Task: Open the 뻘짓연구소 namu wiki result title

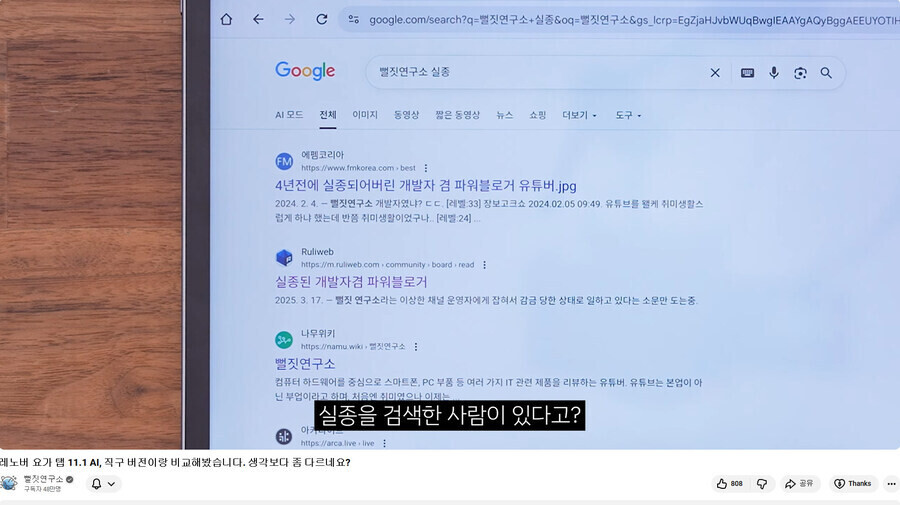Action: (305, 364)
